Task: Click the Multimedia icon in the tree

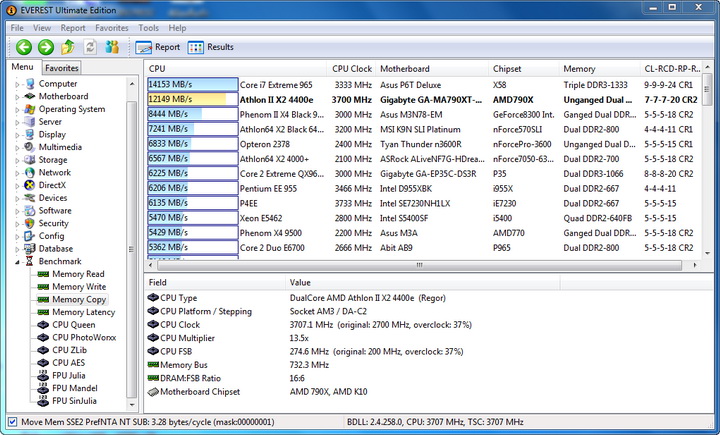Action: [x=30, y=147]
